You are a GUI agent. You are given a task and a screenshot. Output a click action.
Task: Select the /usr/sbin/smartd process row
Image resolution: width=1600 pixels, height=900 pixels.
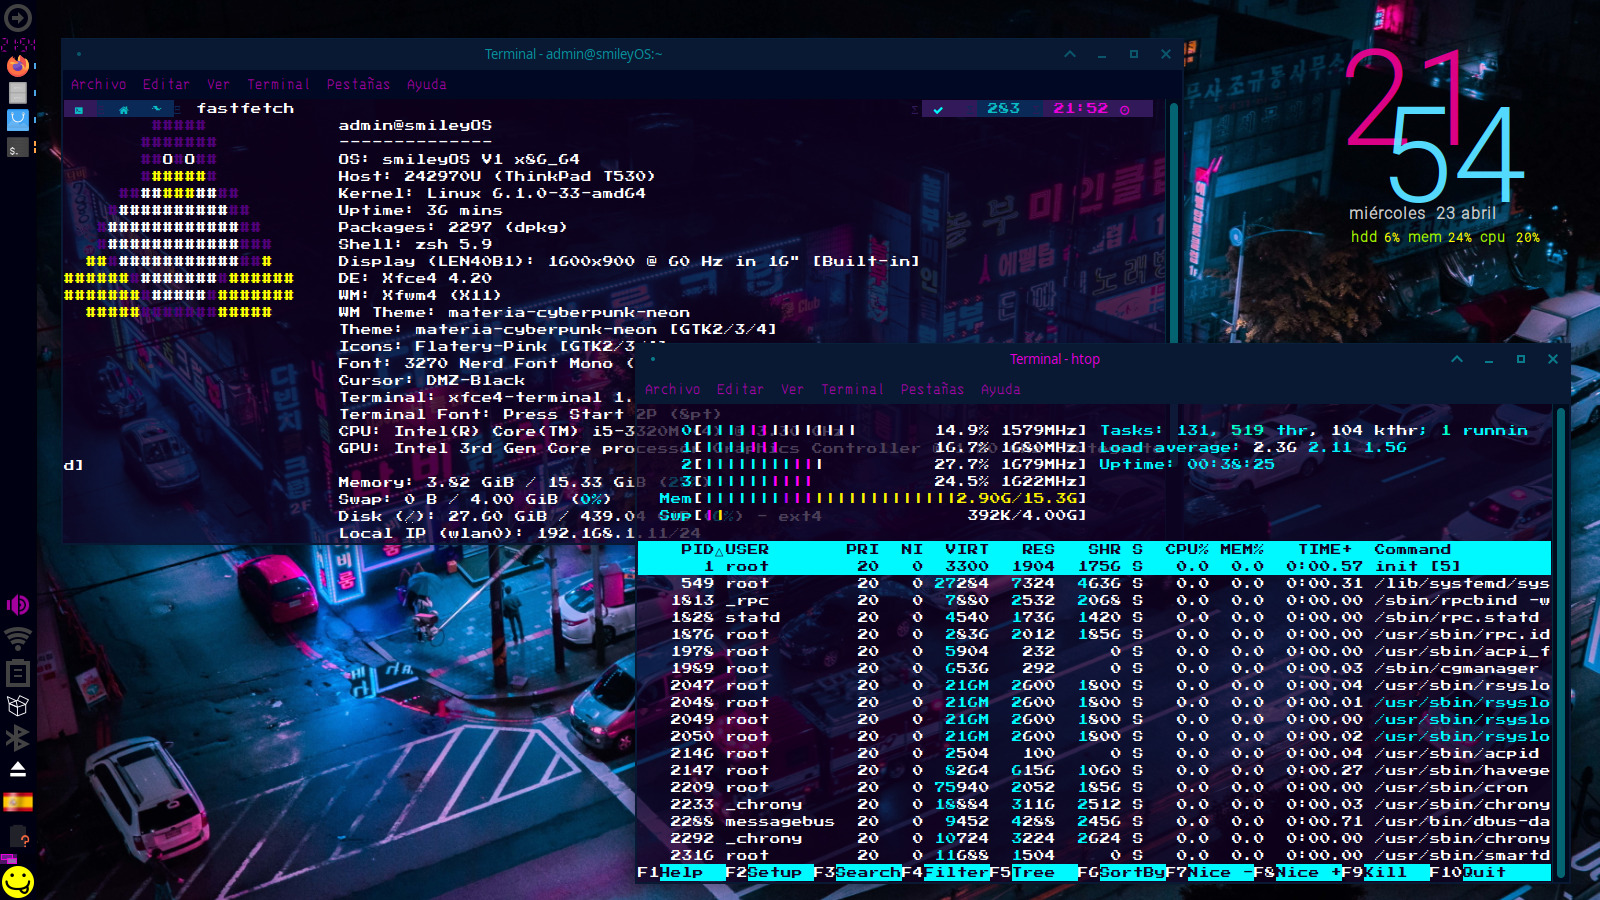click(x=1094, y=856)
